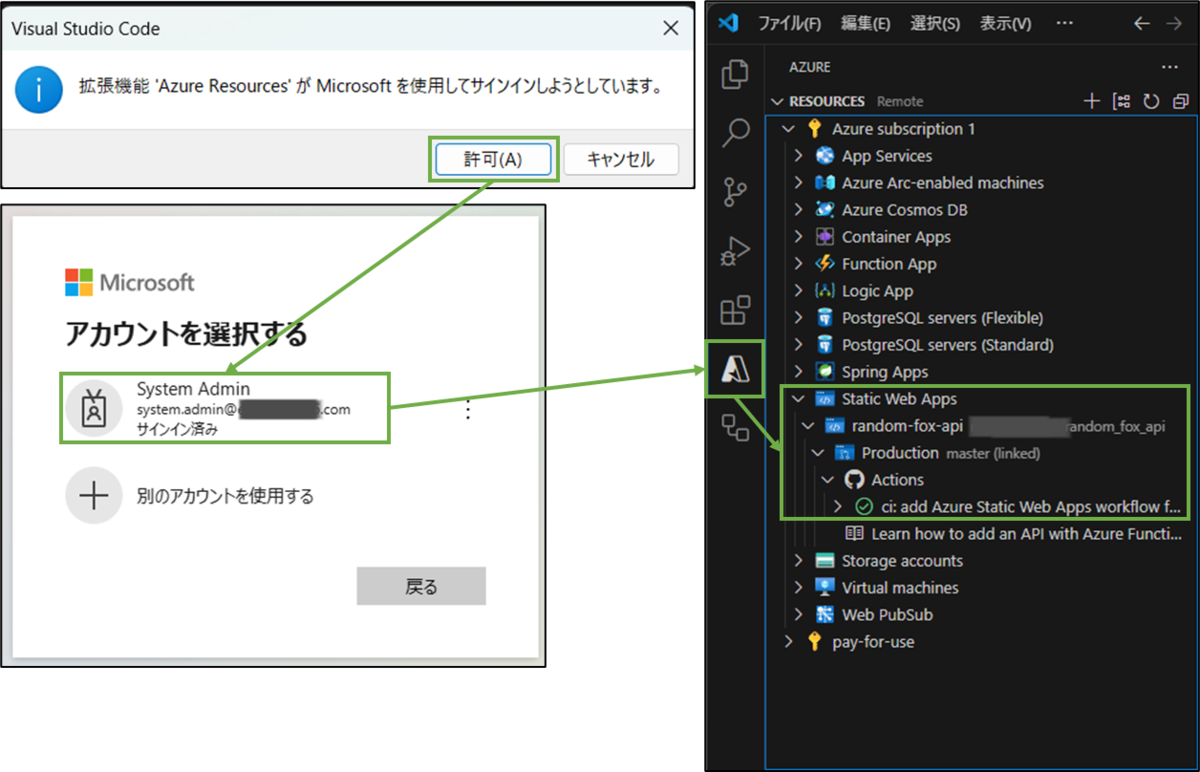Expand the pay-for-use subscription
This screenshot has height=772, width=1200.
click(x=788, y=642)
